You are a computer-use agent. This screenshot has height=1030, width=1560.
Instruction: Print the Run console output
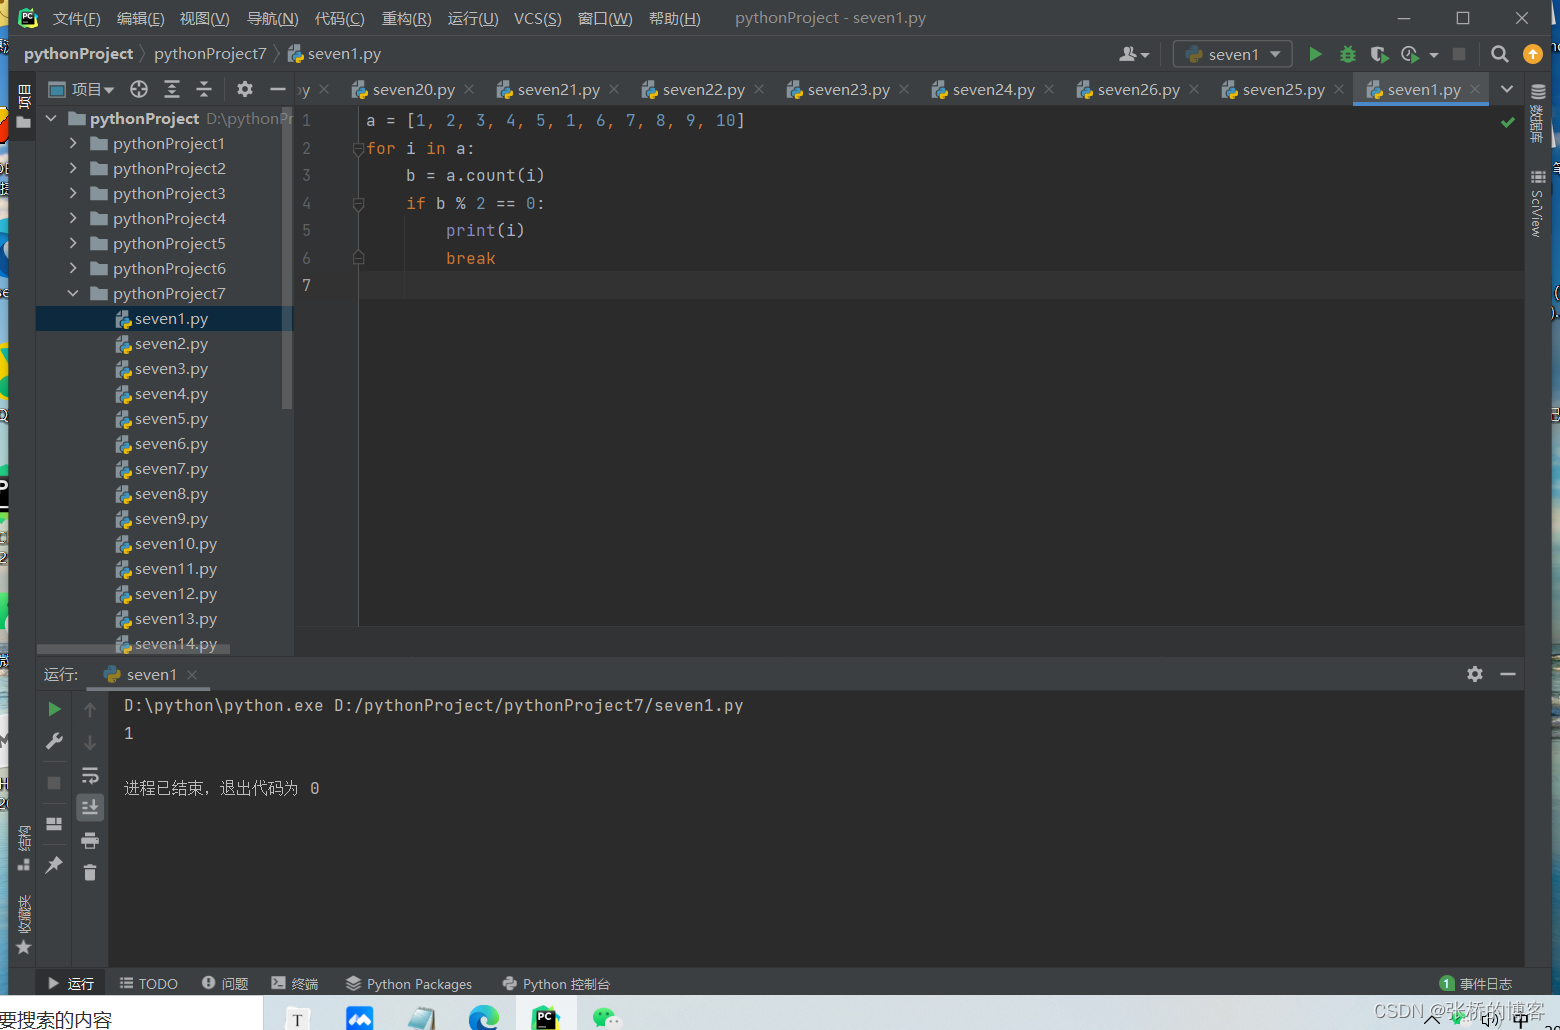pos(90,840)
